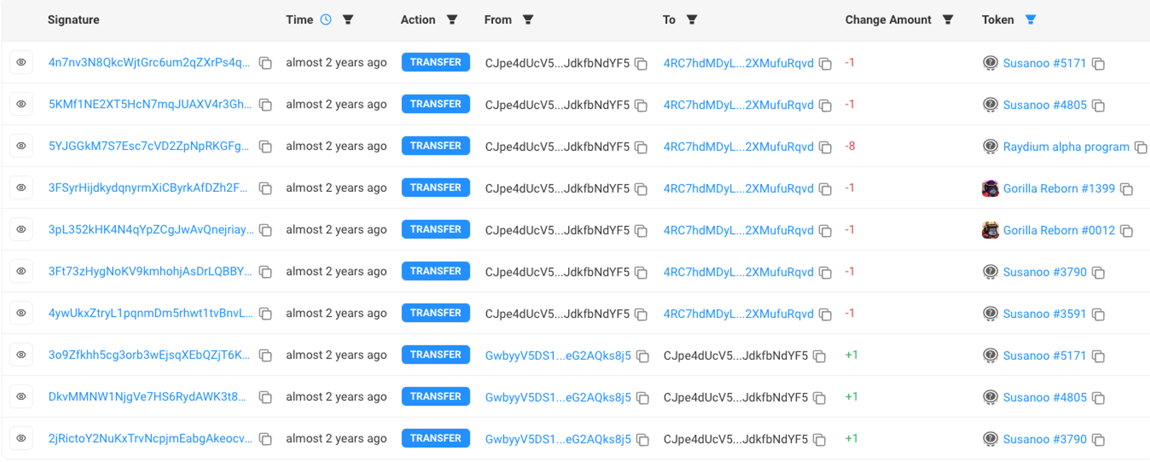The height and width of the screenshot is (462, 1150).
Task: Copy signature 5YJGGkM7S7Esc7cVD2ZpNpRKGFg
Action: [265, 147]
